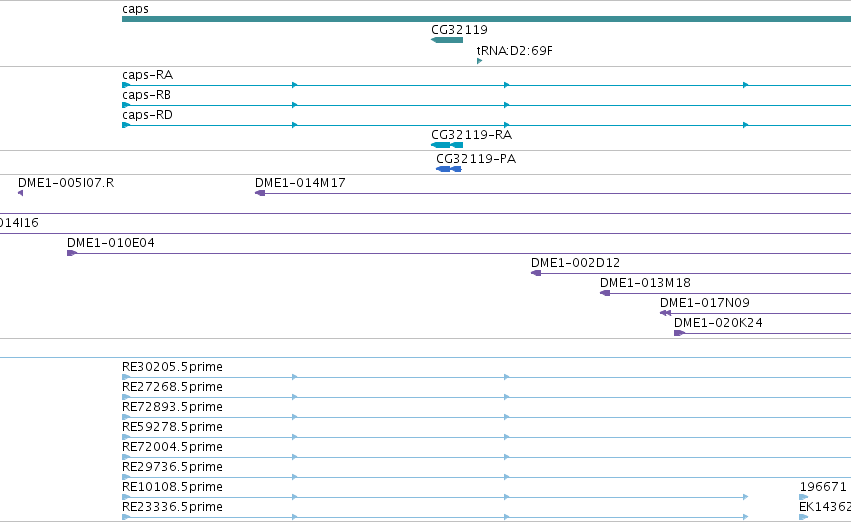This screenshot has height=522, width=851.
Task: Click the RE23336.5prime EST label
Action: [x=172, y=507]
